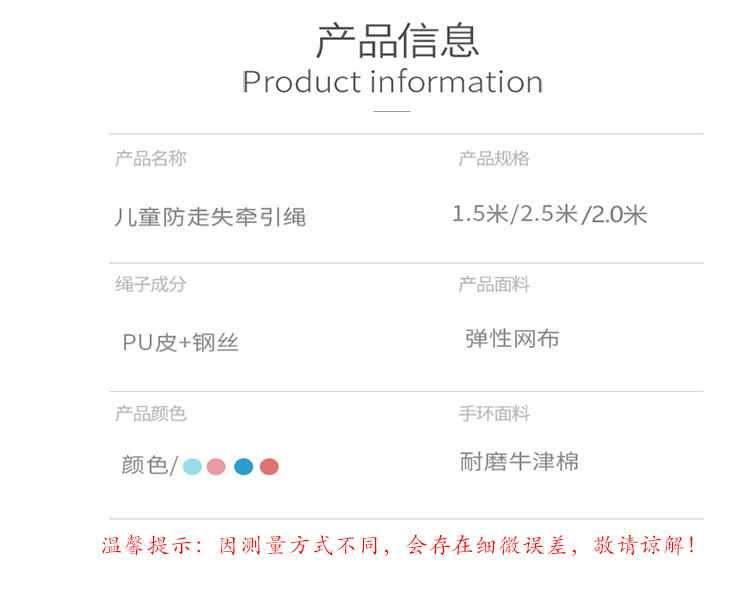This screenshot has width=750, height=607.
Task: Select the PU皮+钢丝 material text
Action: point(181,343)
